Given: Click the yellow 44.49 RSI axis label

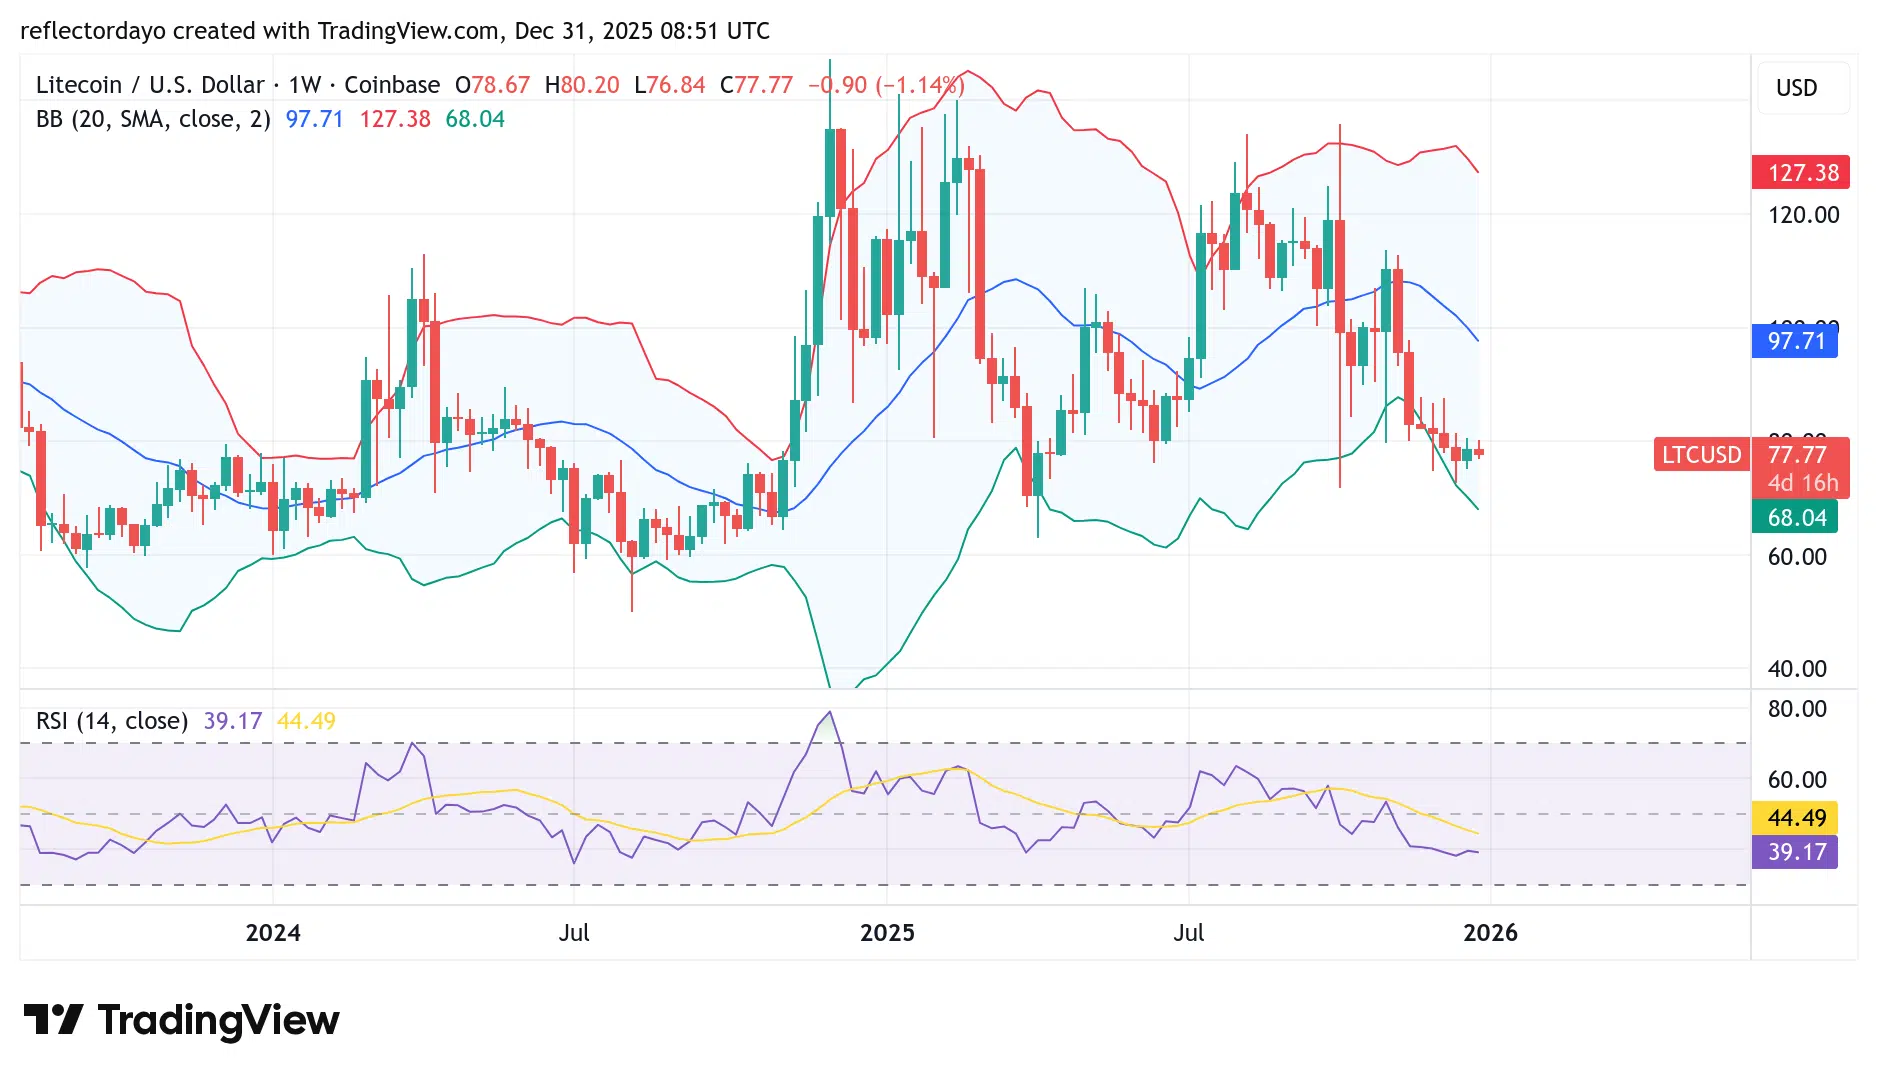Looking at the screenshot, I should tap(1796, 818).
